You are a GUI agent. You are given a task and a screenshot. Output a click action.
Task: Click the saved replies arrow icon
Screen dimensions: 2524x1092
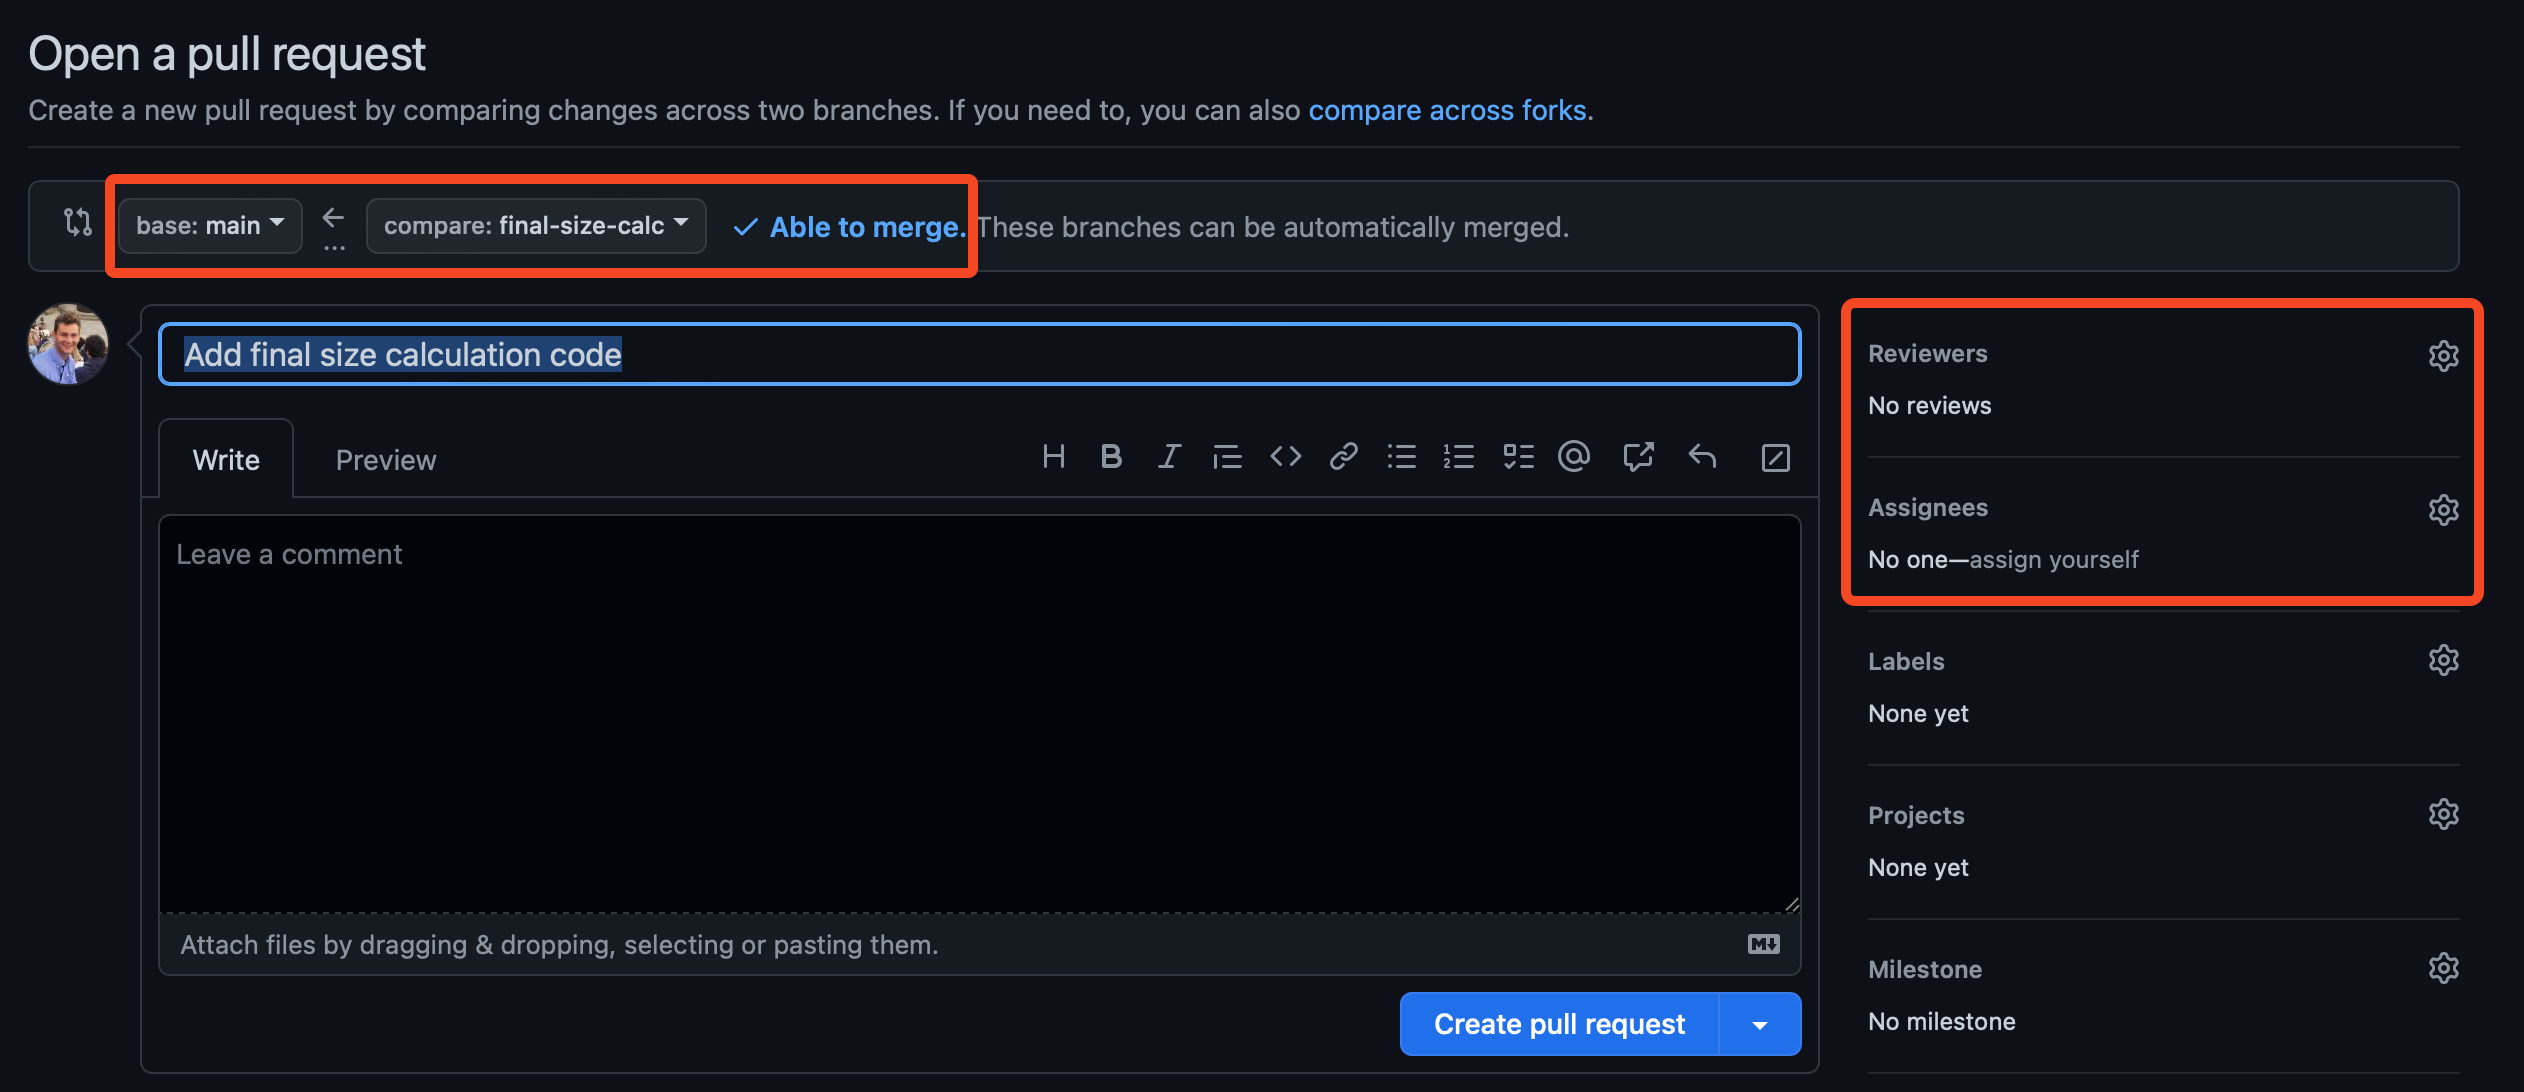click(x=1702, y=457)
